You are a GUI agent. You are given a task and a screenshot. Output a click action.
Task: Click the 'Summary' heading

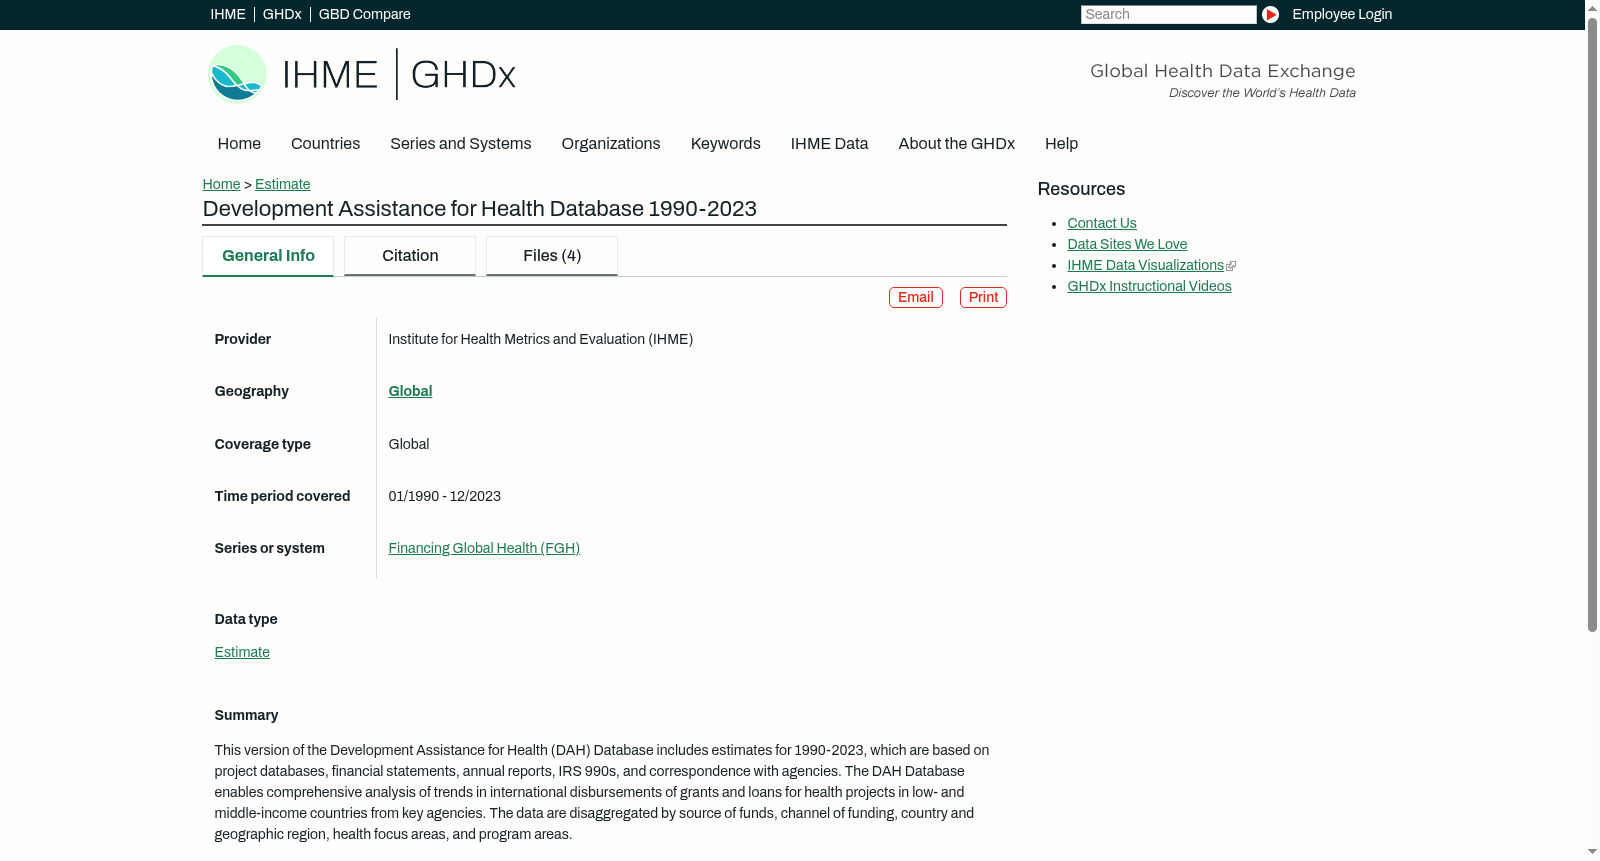[x=246, y=715]
